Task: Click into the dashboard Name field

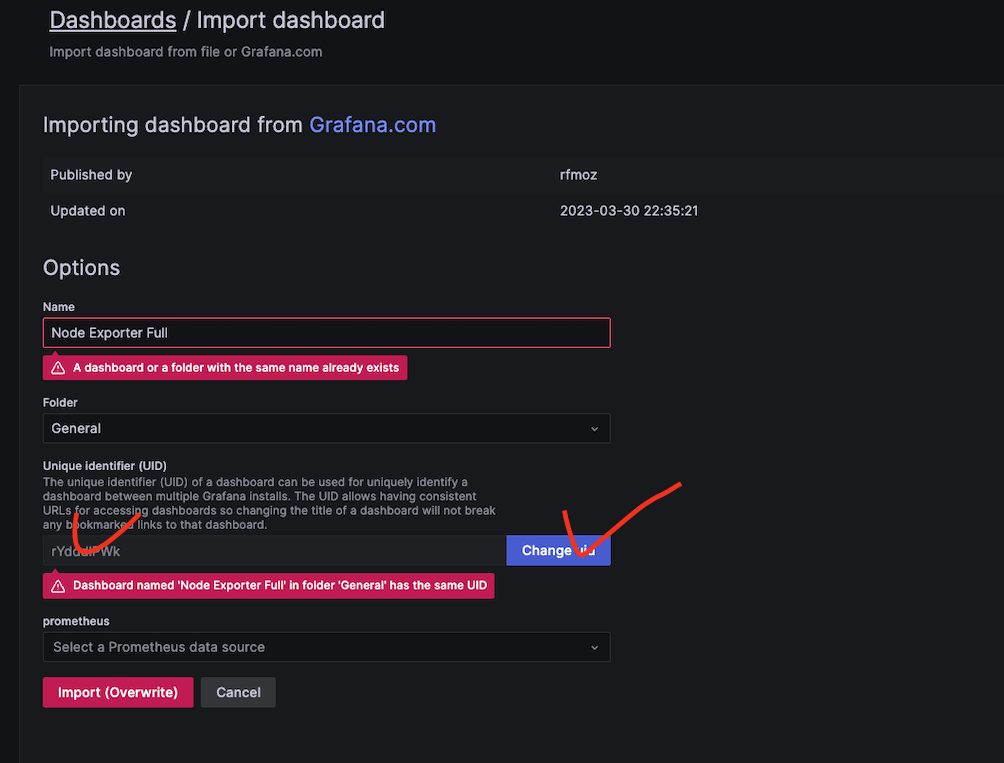Action: (x=326, y=333)
